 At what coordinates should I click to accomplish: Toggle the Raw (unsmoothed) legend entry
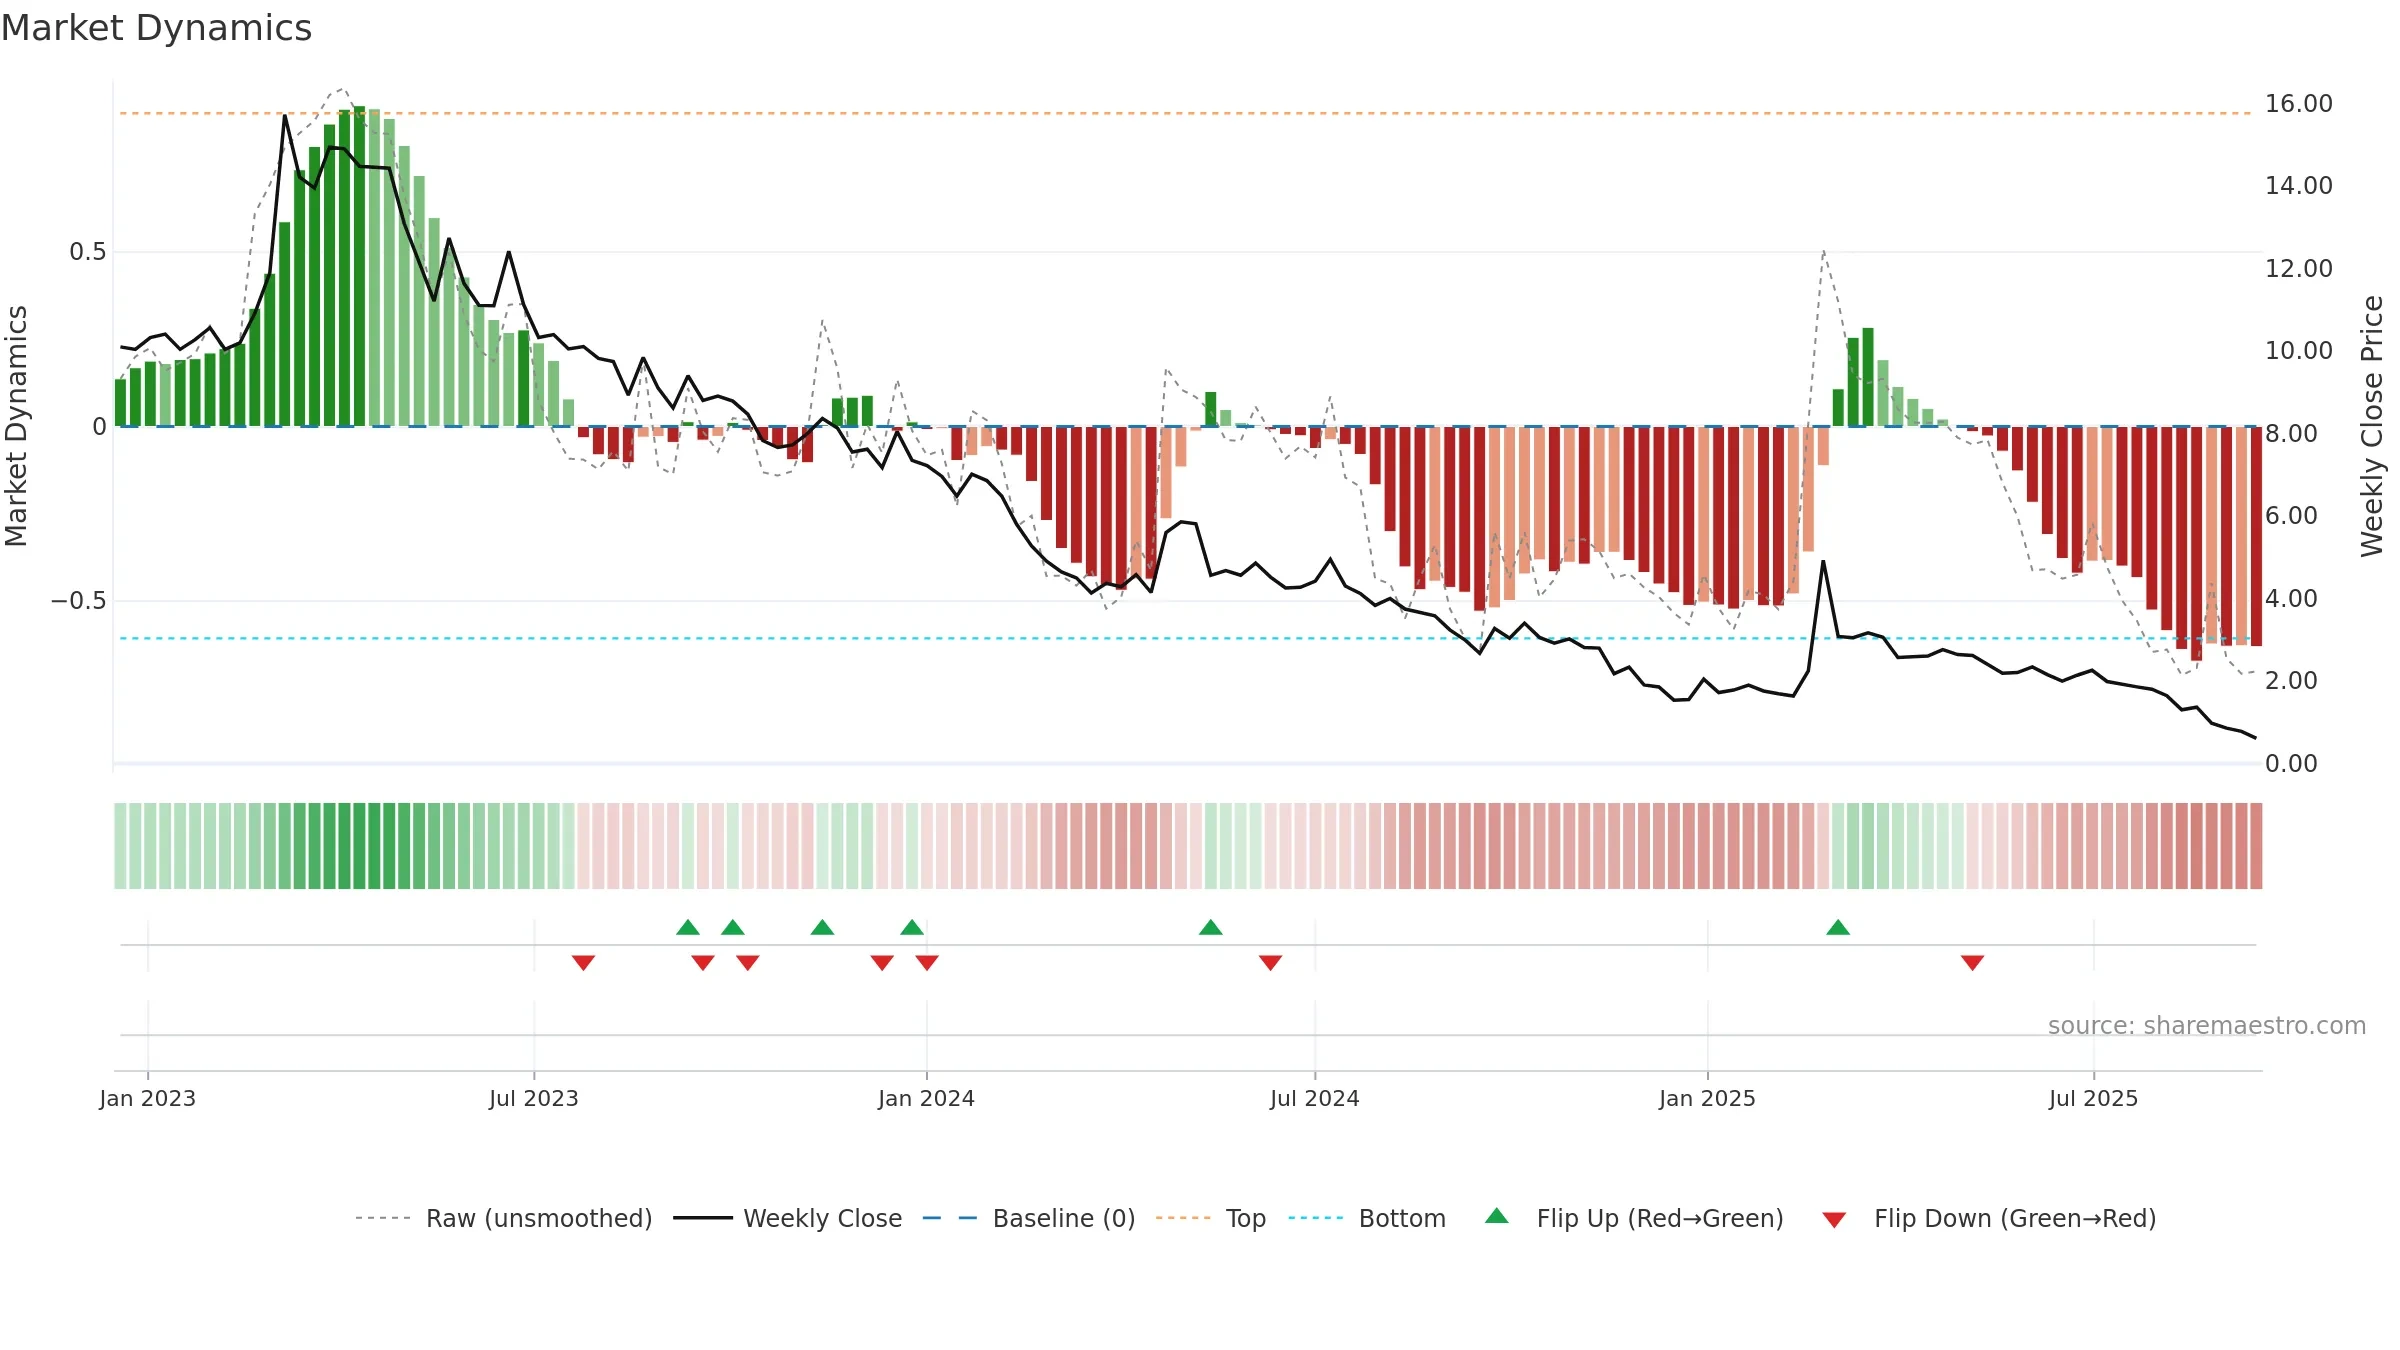click(504, 1218)
